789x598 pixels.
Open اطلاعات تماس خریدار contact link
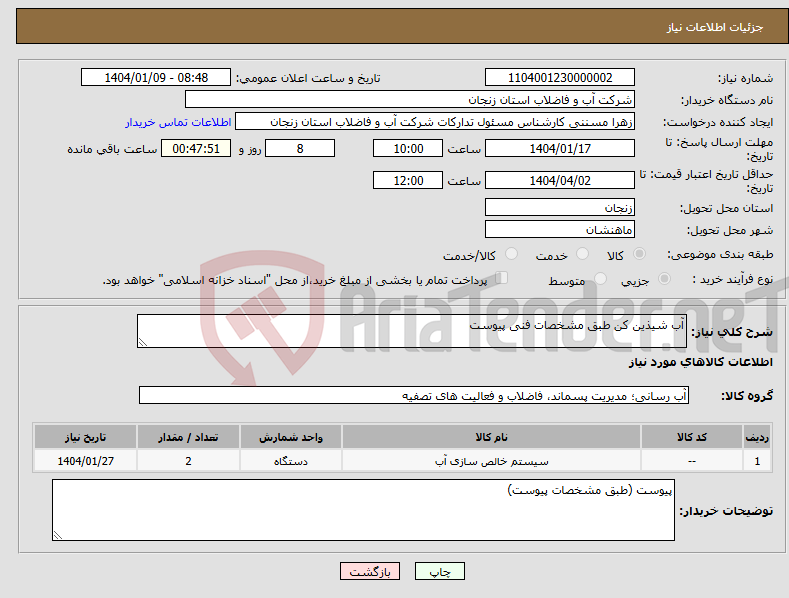[178, 122]
